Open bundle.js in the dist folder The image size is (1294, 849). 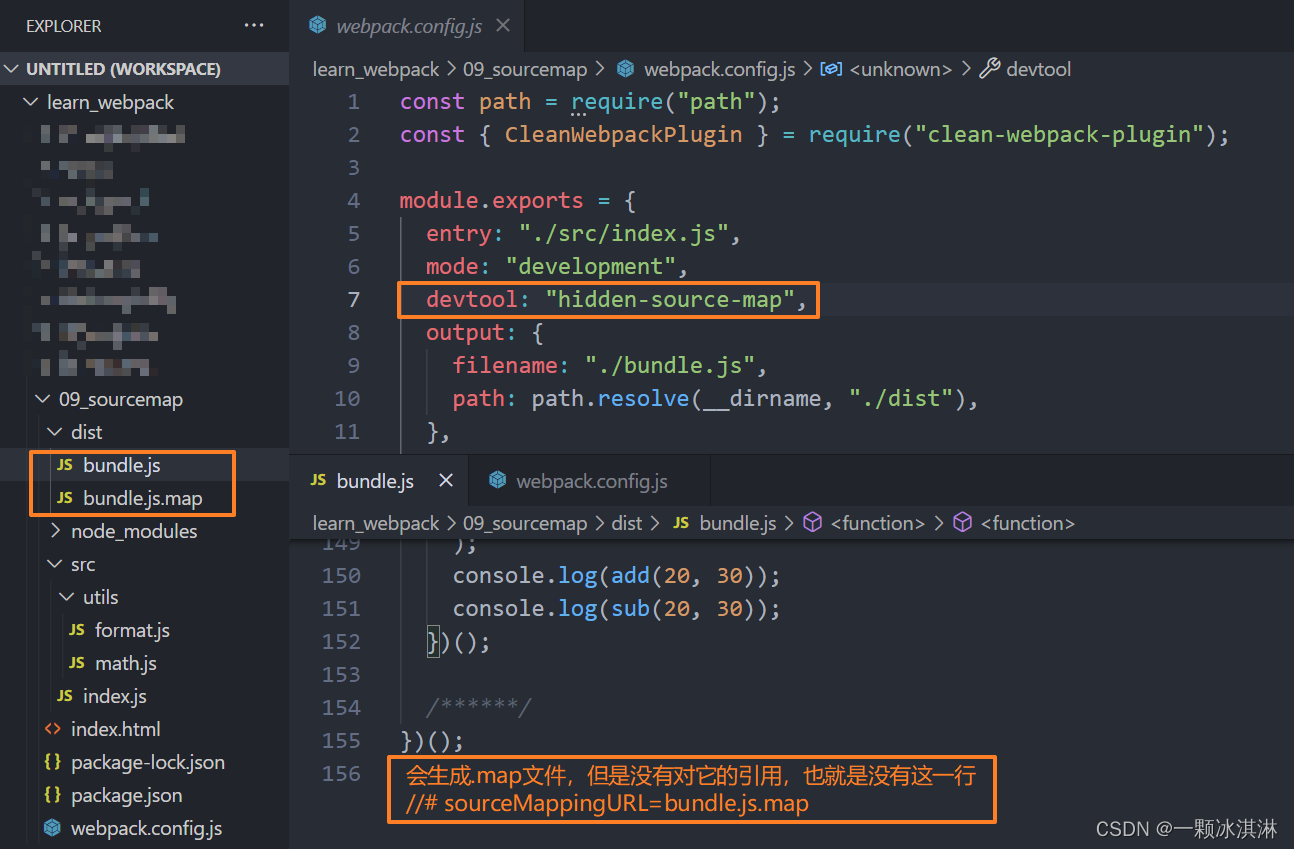click(122, 465)
